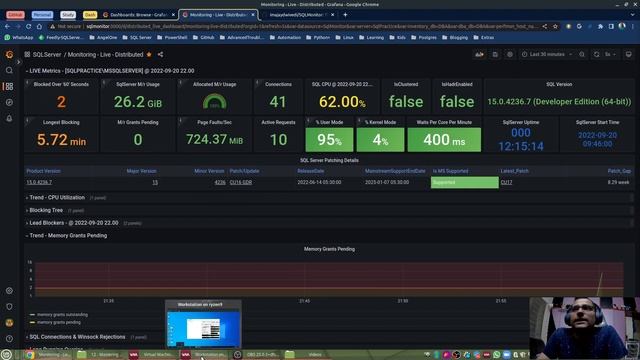This screenshot has height=360, width=640.
Task: Switch to the imajaydwivedi/SQLMonitor tab
Action: tap(298, 15)
